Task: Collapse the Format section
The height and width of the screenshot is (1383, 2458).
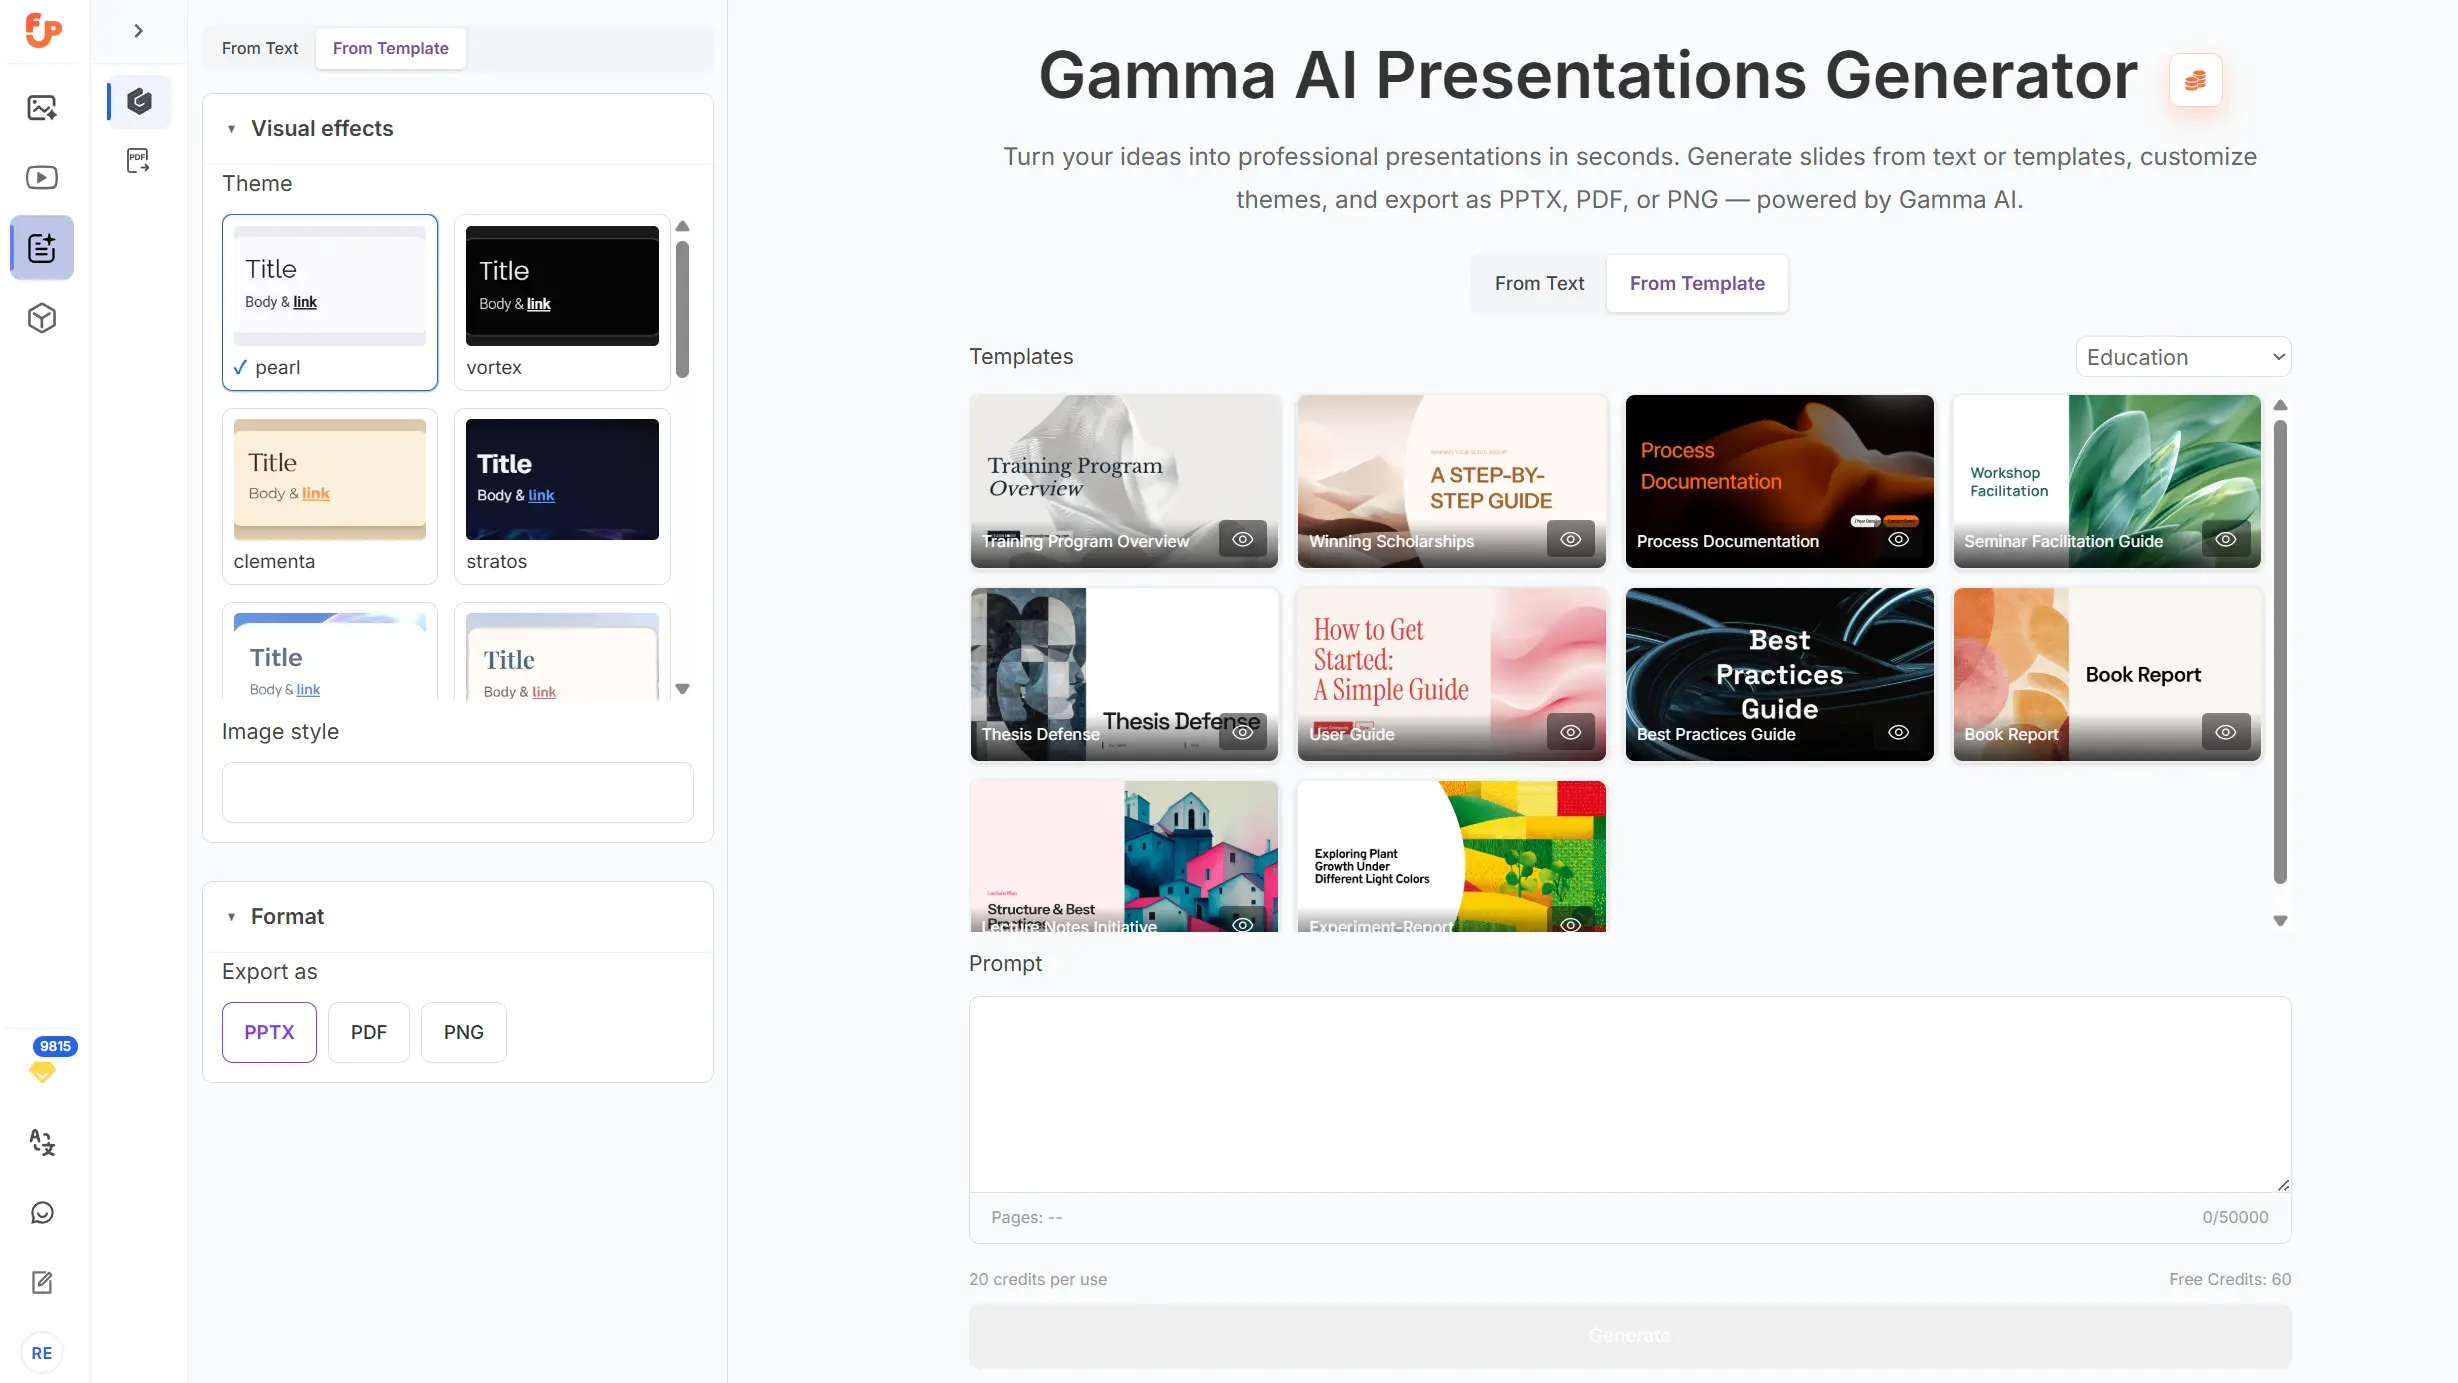Action: click(x=233, y=916)
